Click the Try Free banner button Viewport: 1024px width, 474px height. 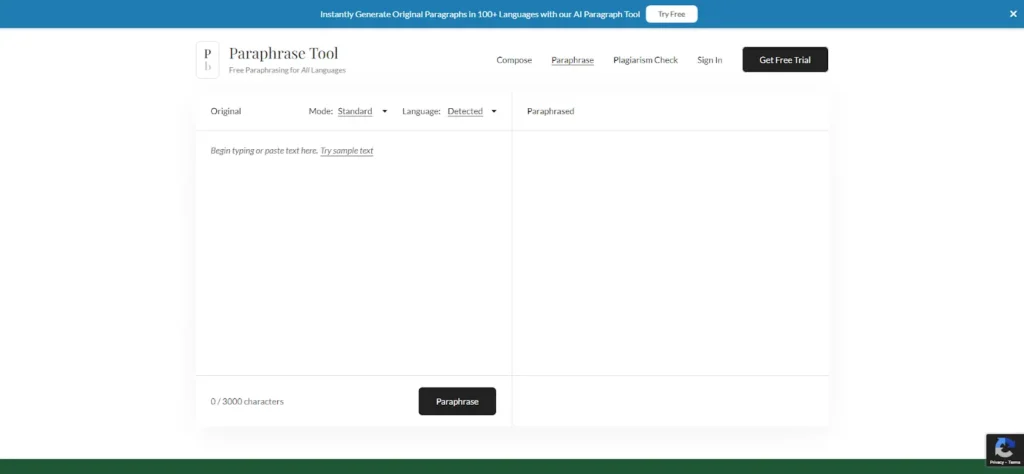671,14
